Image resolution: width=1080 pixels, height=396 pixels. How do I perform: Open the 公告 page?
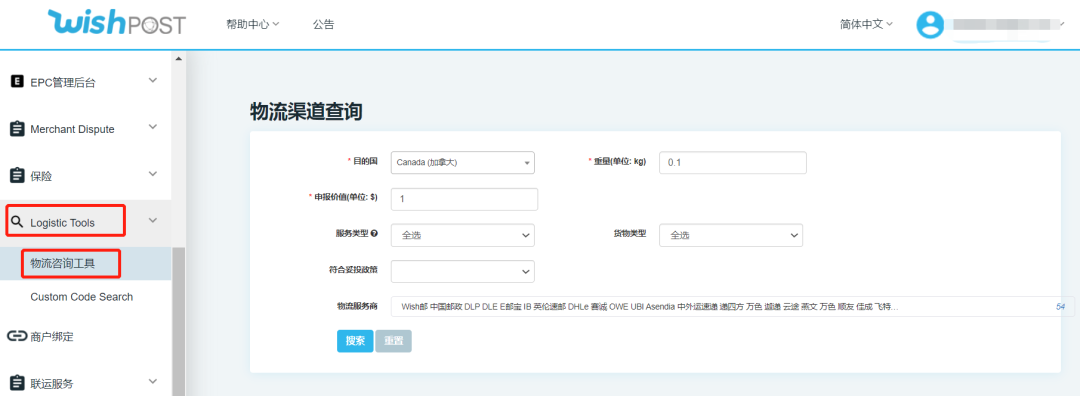[x=324, y=24]
